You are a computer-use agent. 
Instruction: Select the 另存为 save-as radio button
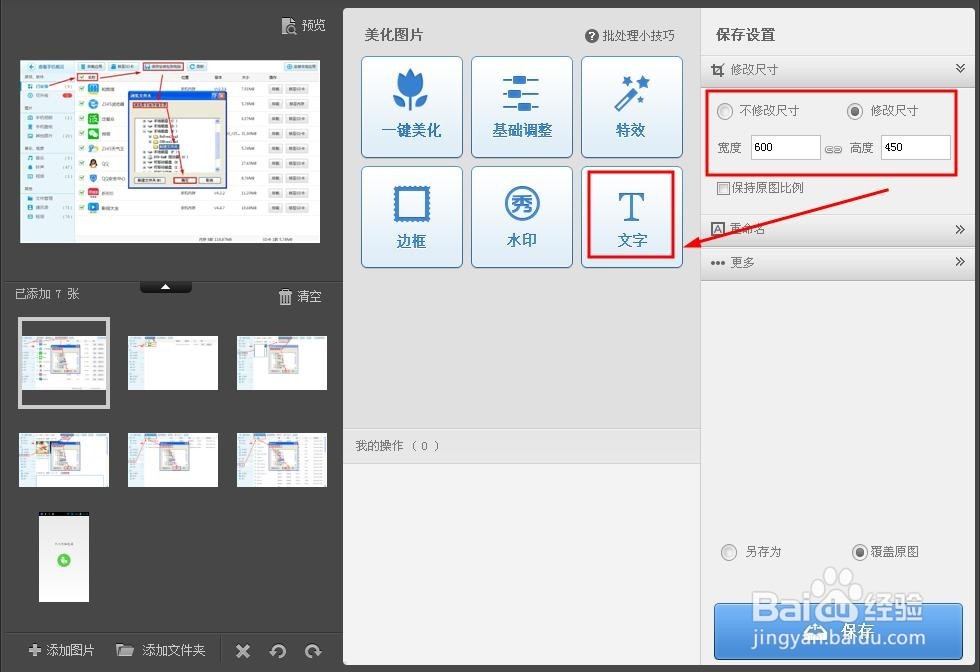(x=729, y=552)
